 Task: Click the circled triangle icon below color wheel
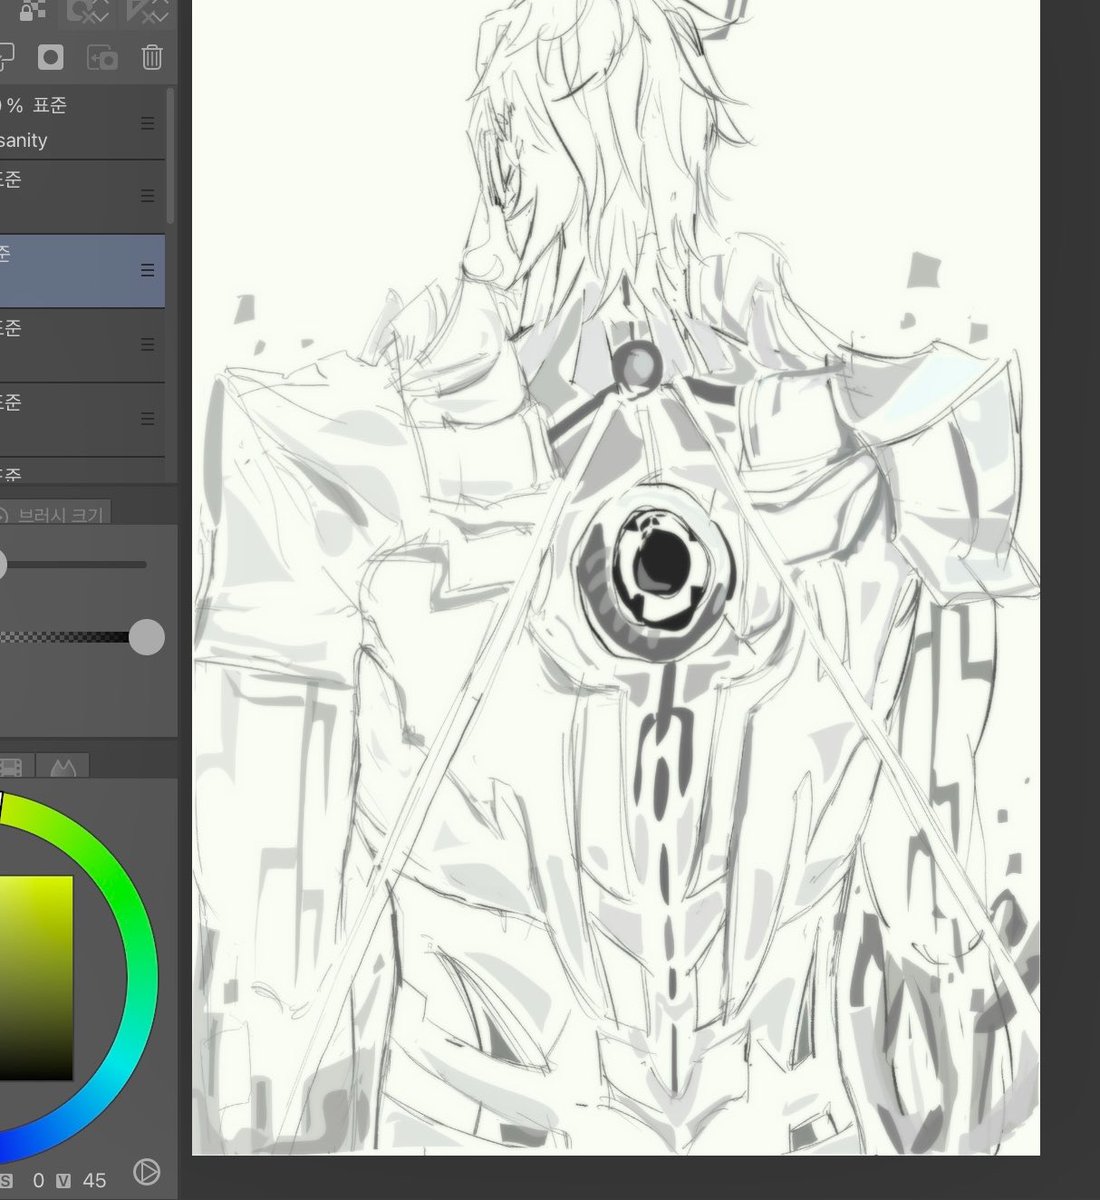[146, 1172]
